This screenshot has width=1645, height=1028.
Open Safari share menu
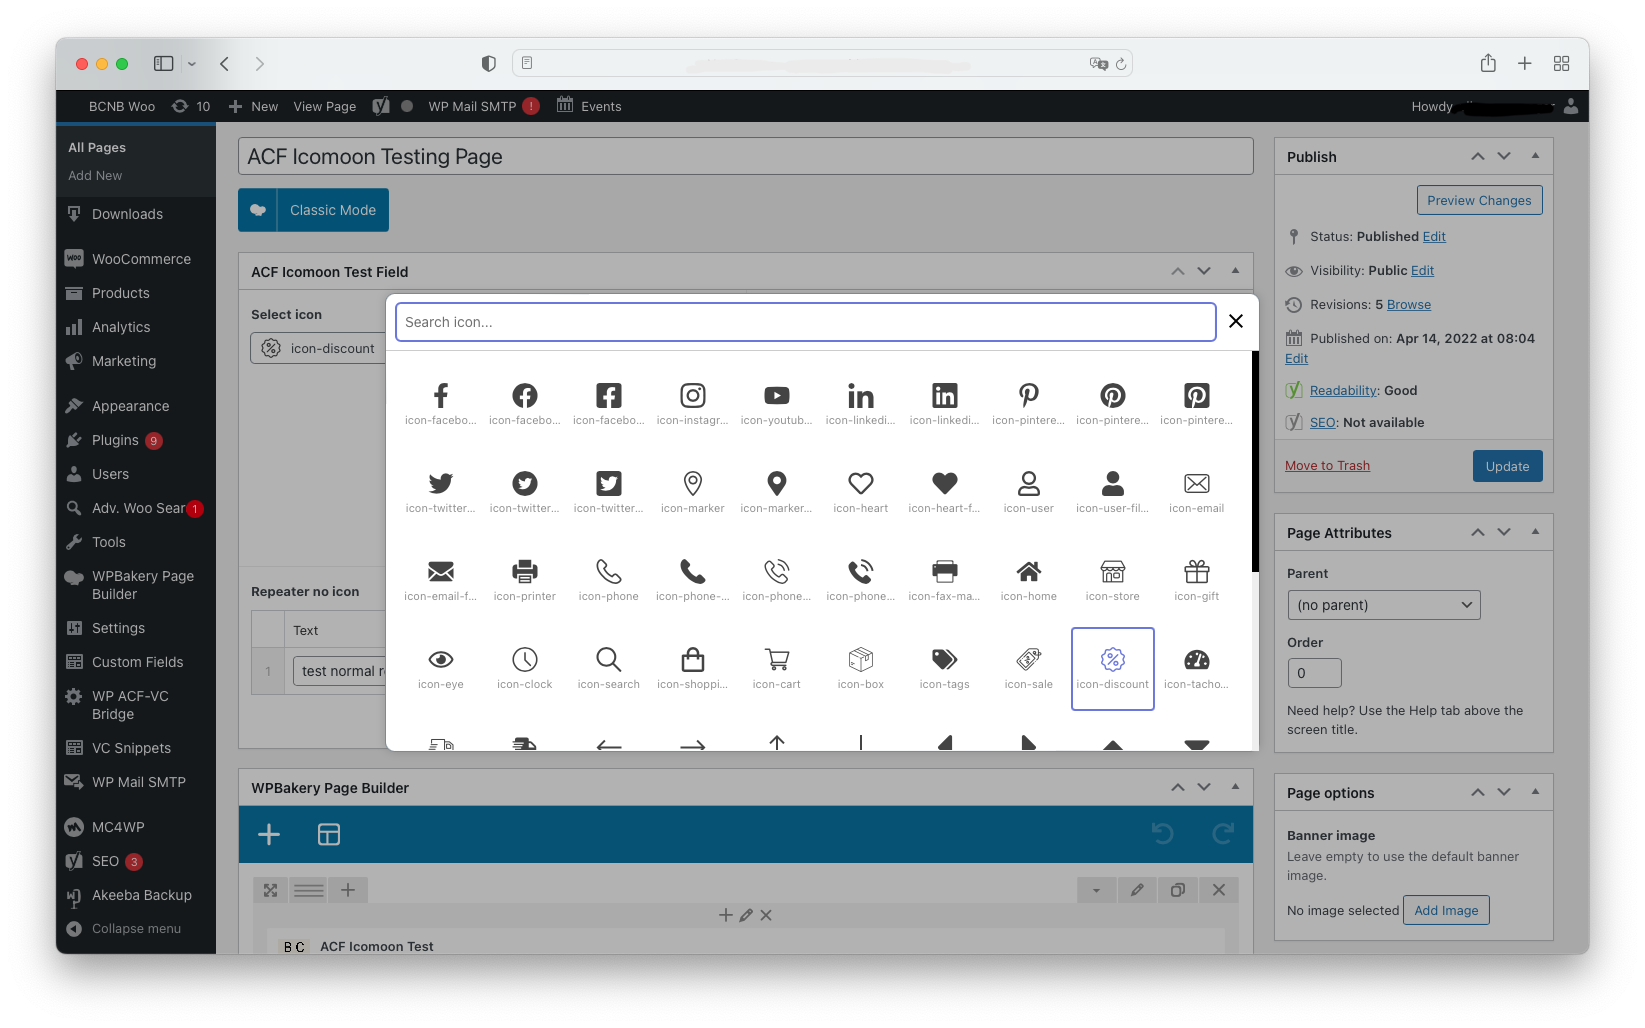click(1488, 63)
